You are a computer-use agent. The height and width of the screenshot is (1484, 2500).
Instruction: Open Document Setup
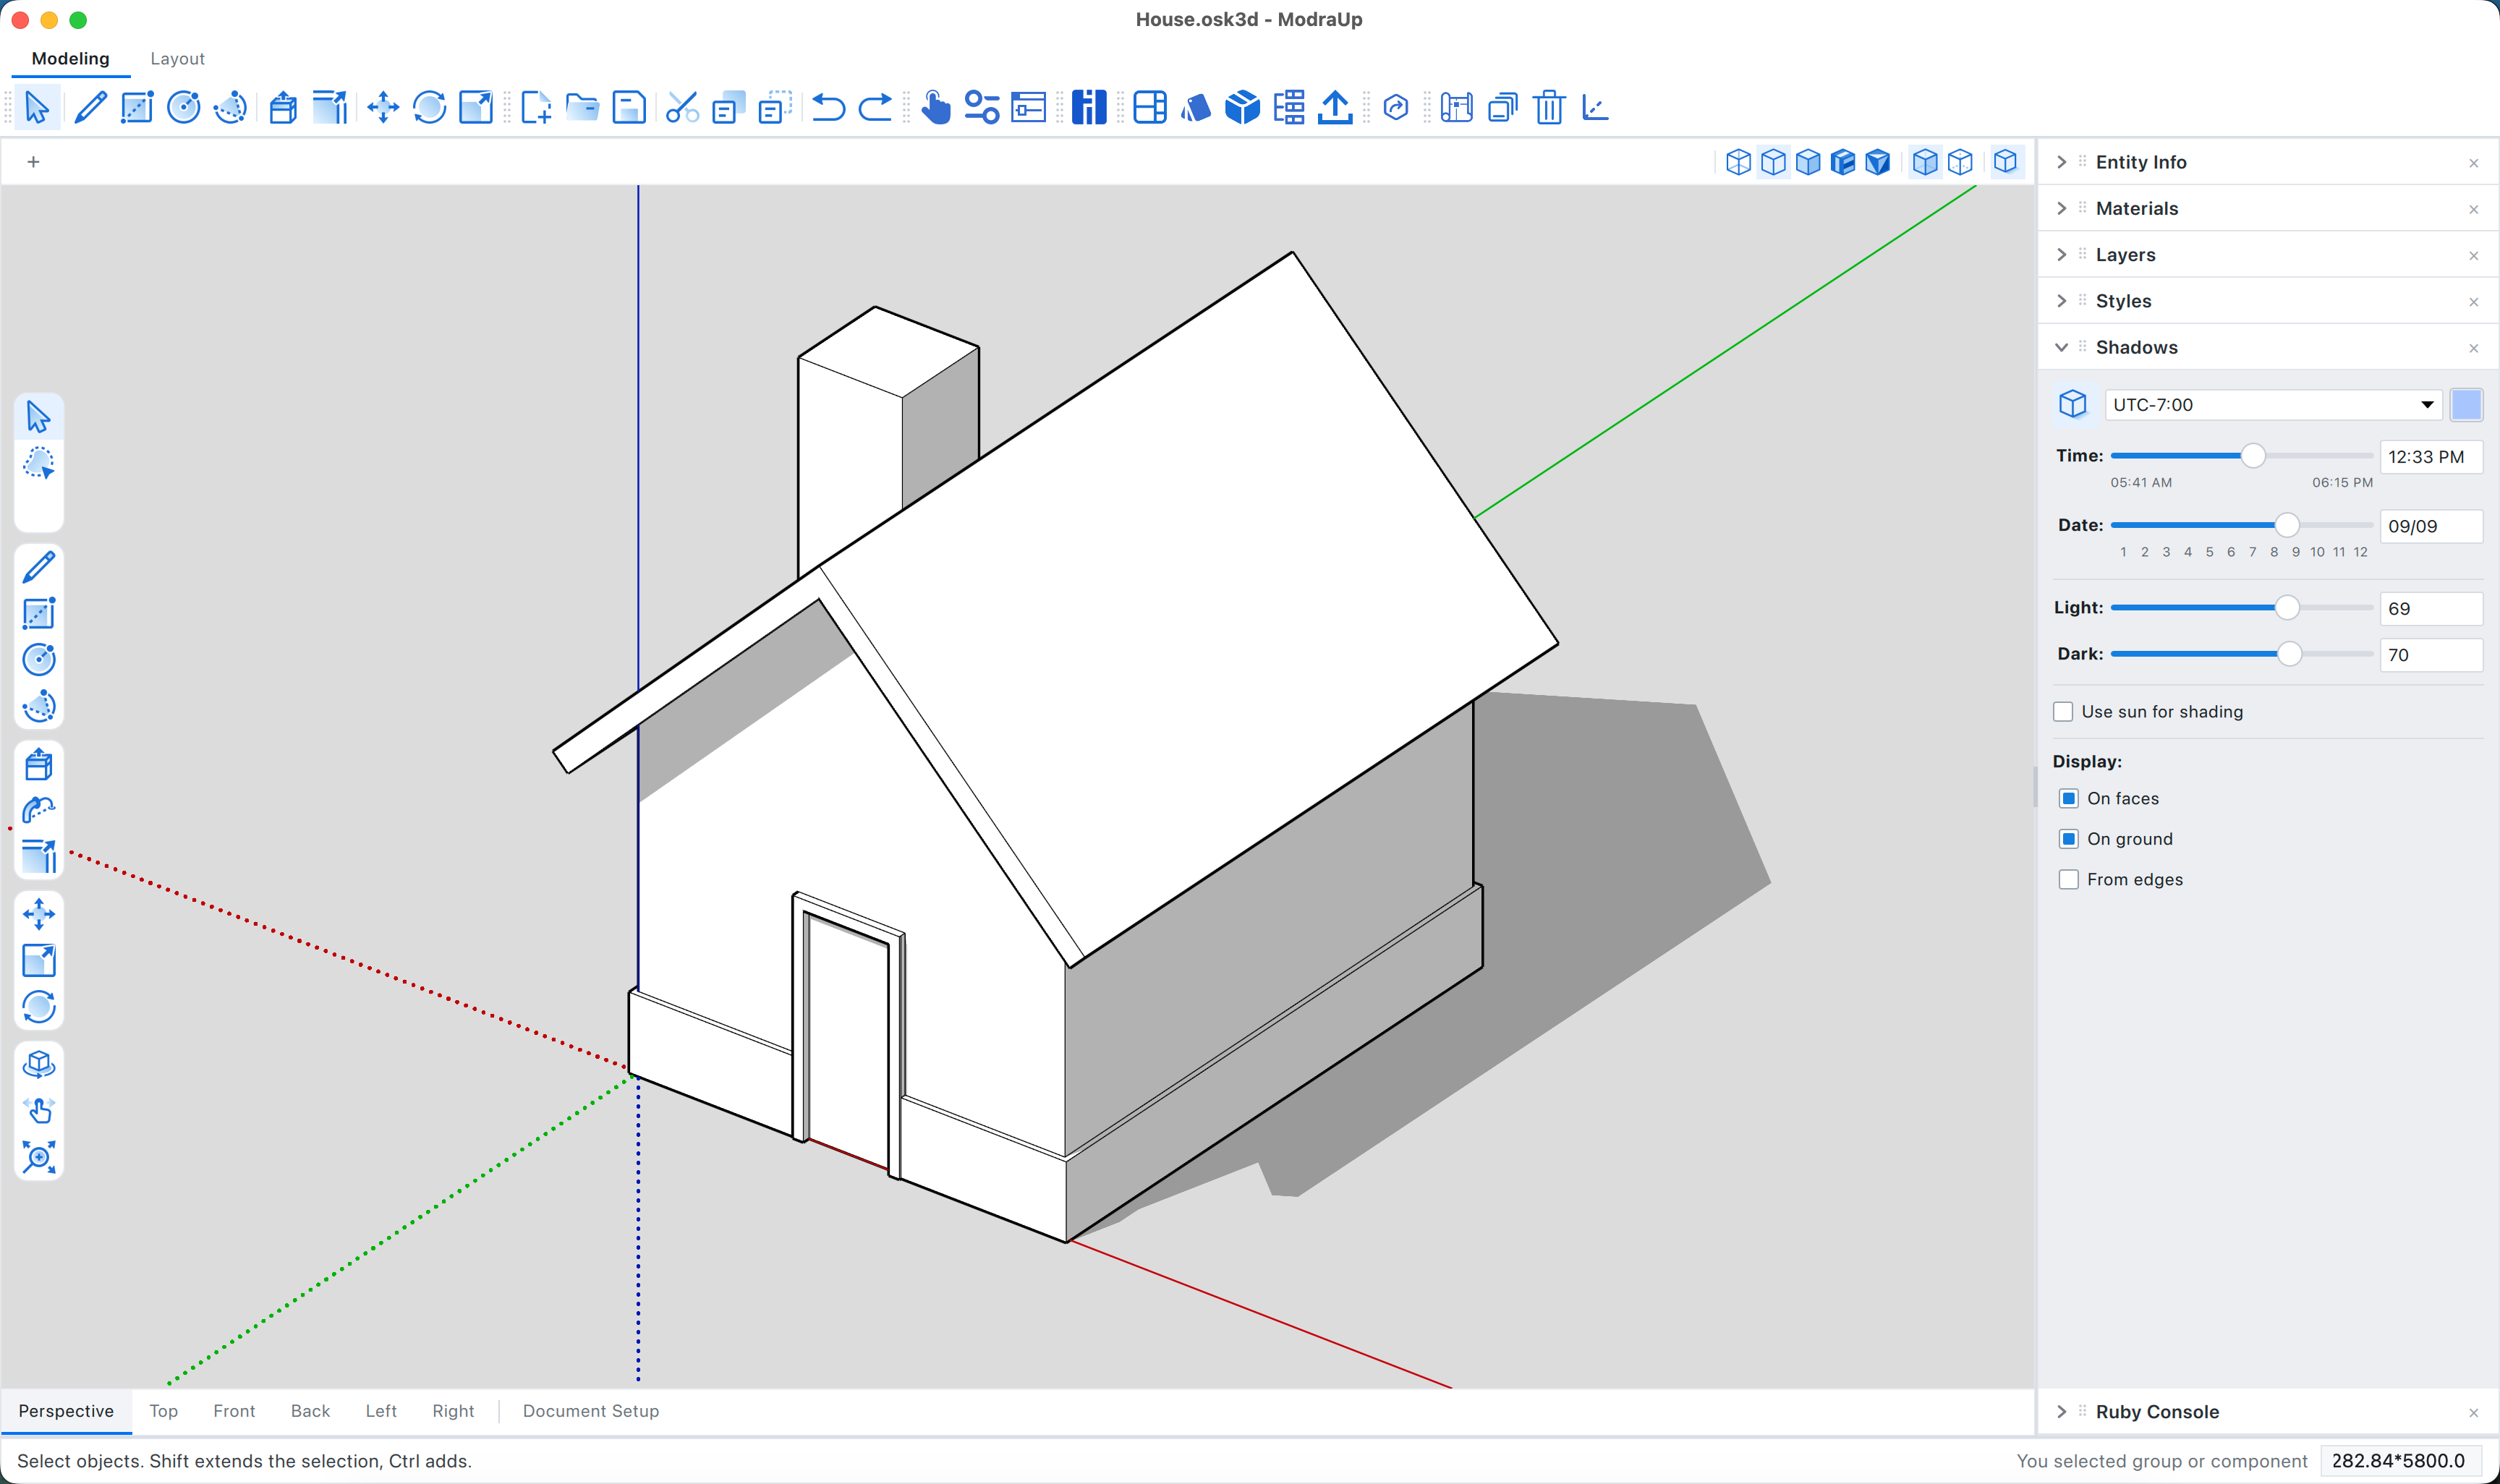pyautogui.click(x=591, y=1411)
